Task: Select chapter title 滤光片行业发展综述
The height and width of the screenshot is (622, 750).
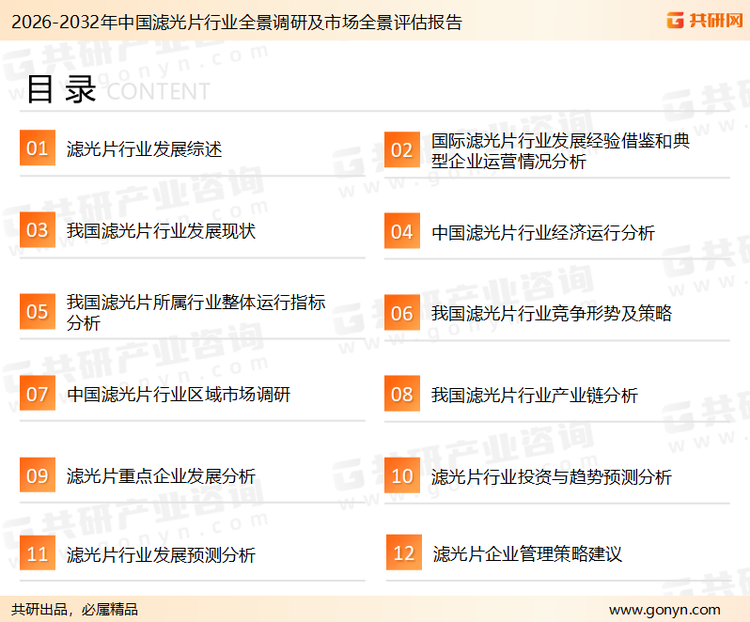Action: click(x=144, y=149)
